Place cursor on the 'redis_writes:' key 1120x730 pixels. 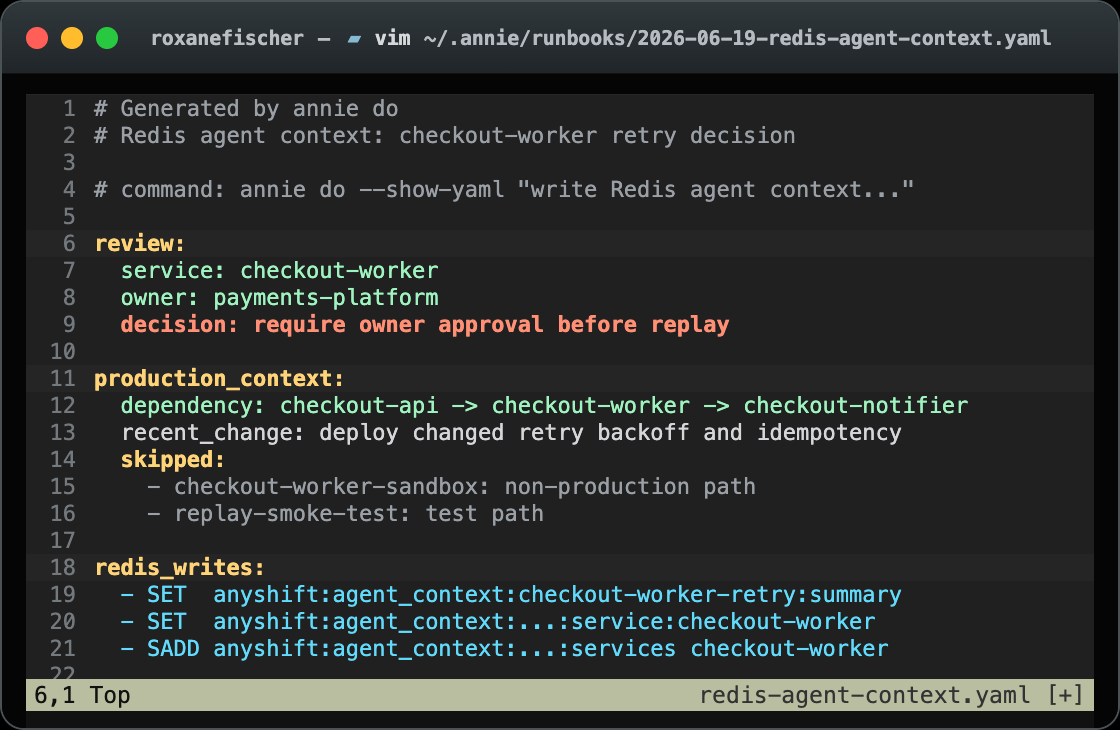pos(179,567)
